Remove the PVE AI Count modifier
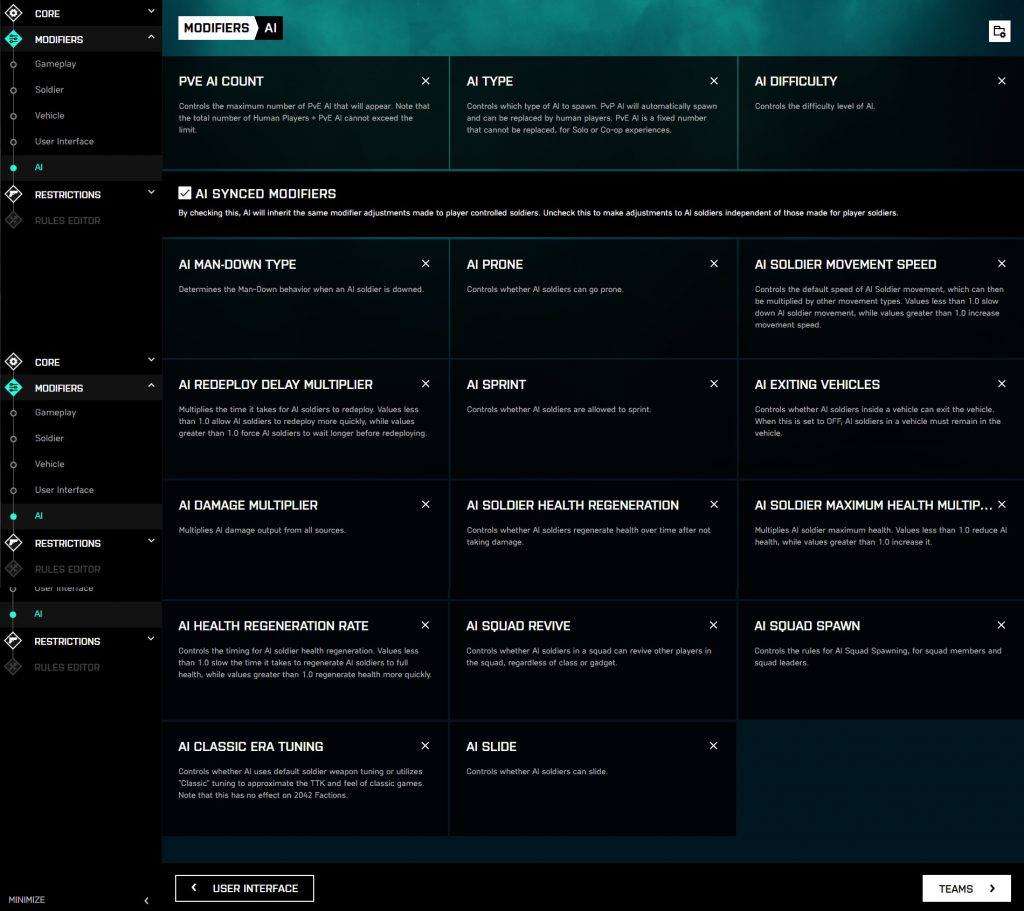This screenshot has width=1024, height=911. 426,81
